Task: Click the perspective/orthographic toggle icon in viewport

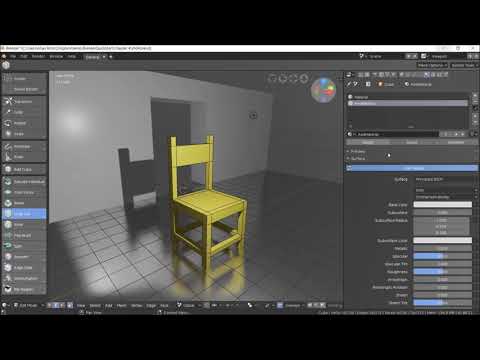Action: click(304, 79)
